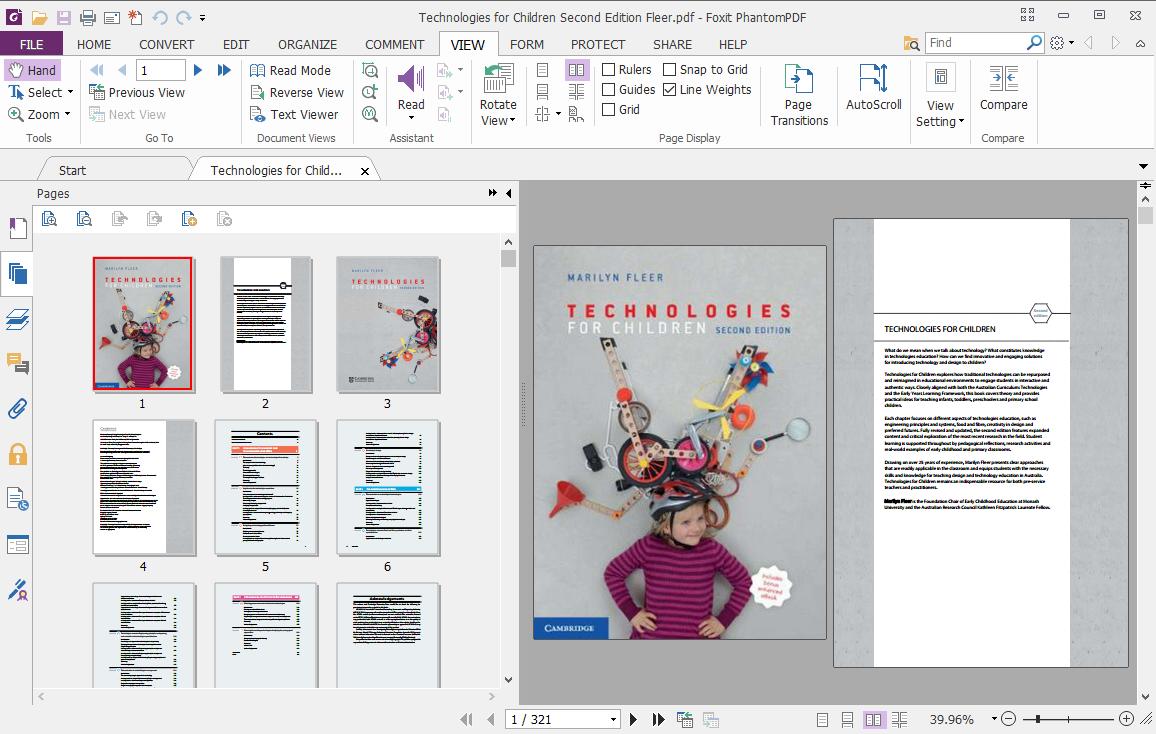Click the Print icon in title bar
Viewport: 1156px width, 734px height.
[x=88, y=17]
